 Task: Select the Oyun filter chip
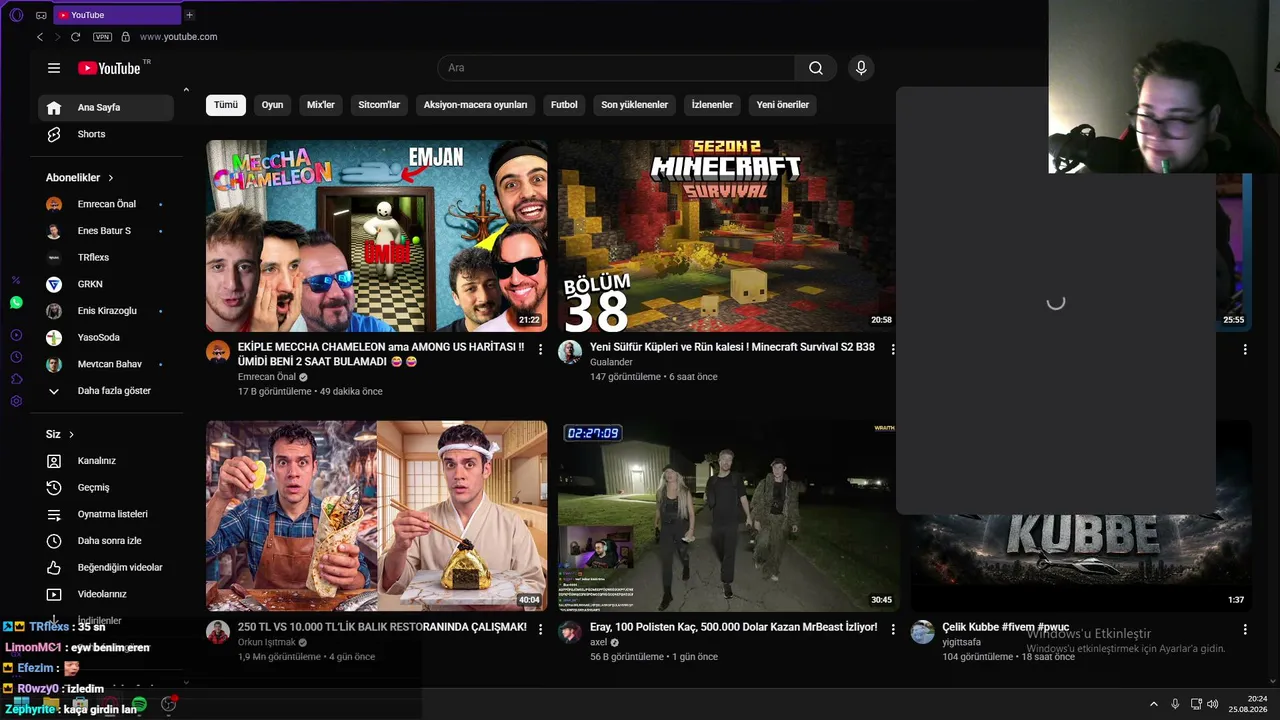(x=272, y=105)
